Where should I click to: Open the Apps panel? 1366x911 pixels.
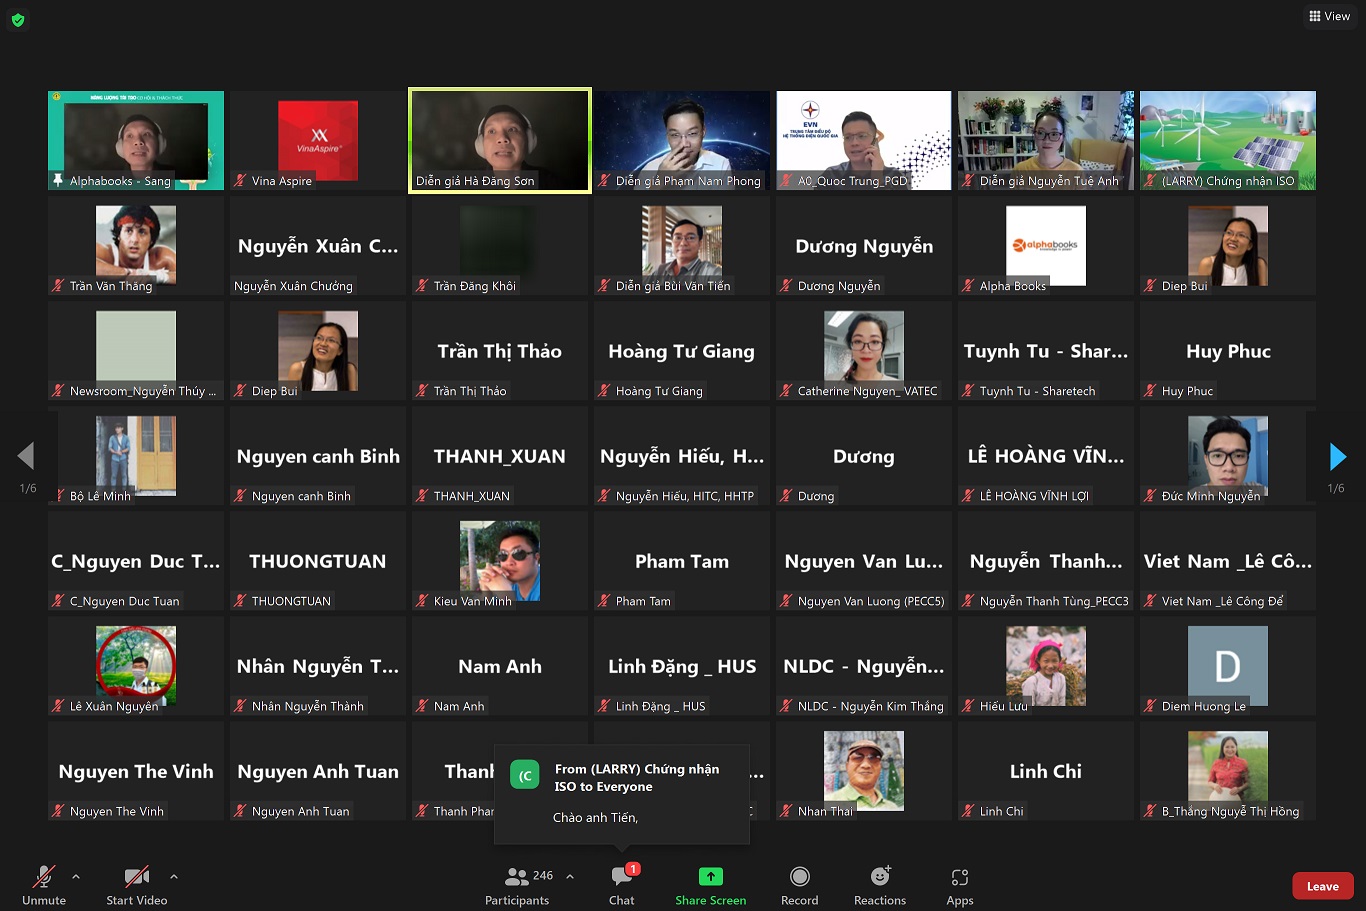coord(959,884)
